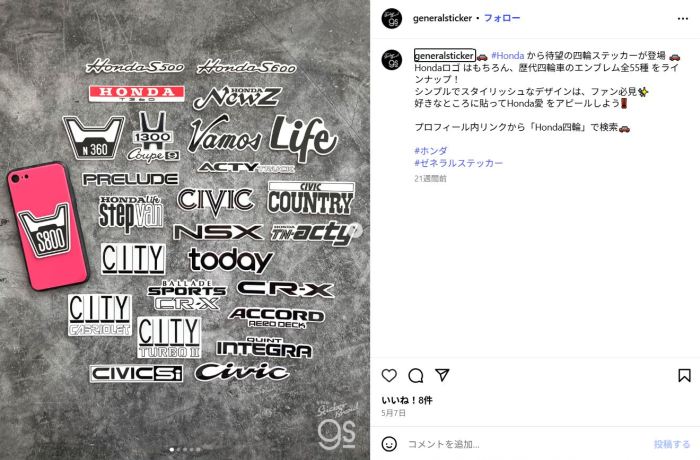Open the emoji picker smiley icon
This screenshot has width=700, height=460.
[x=389, y=444]
